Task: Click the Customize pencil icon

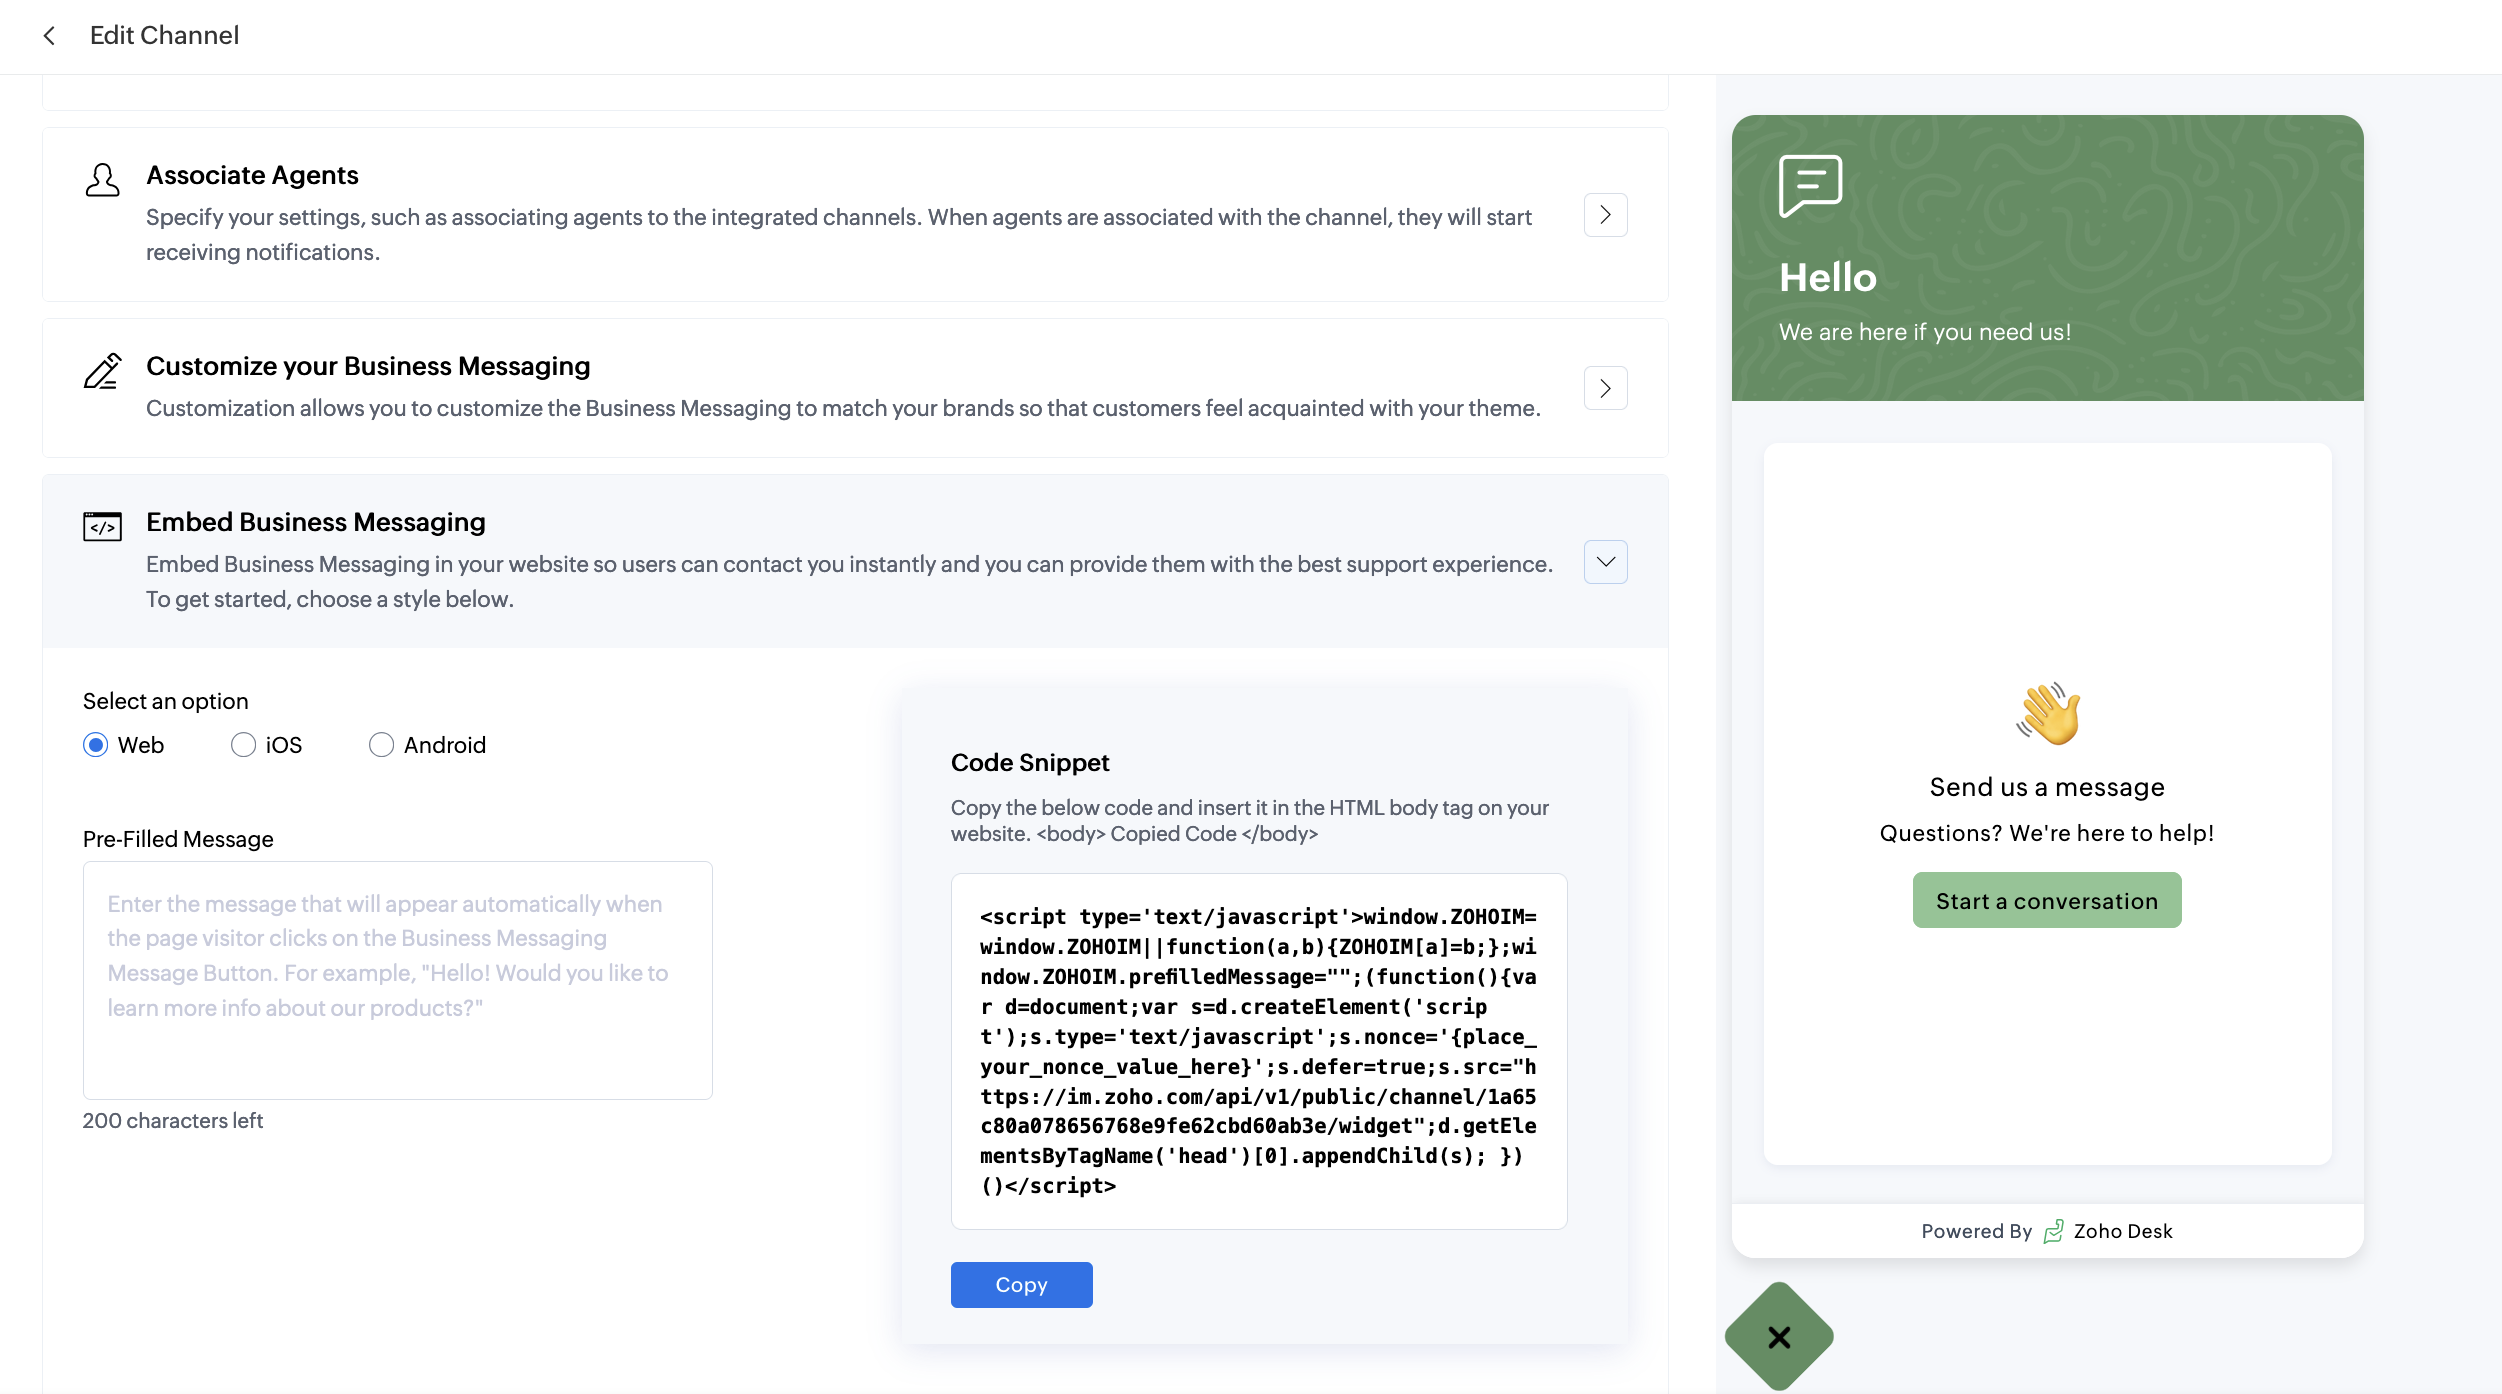Action: tap(102, 371)
